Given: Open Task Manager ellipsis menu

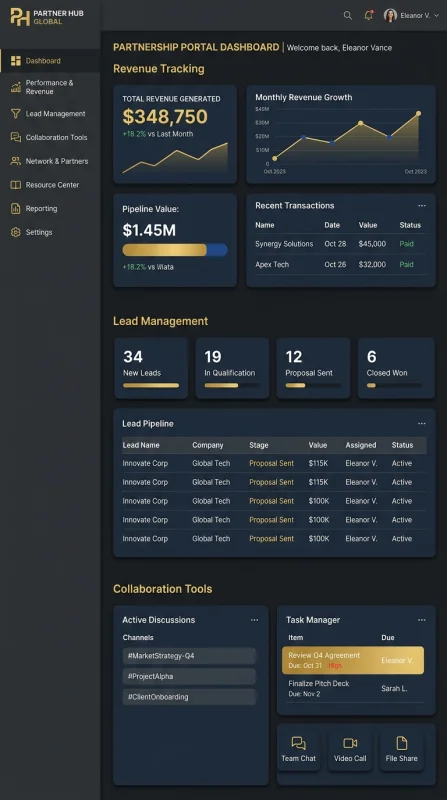Looking at the screenshot, I should (x=421, y=620).
